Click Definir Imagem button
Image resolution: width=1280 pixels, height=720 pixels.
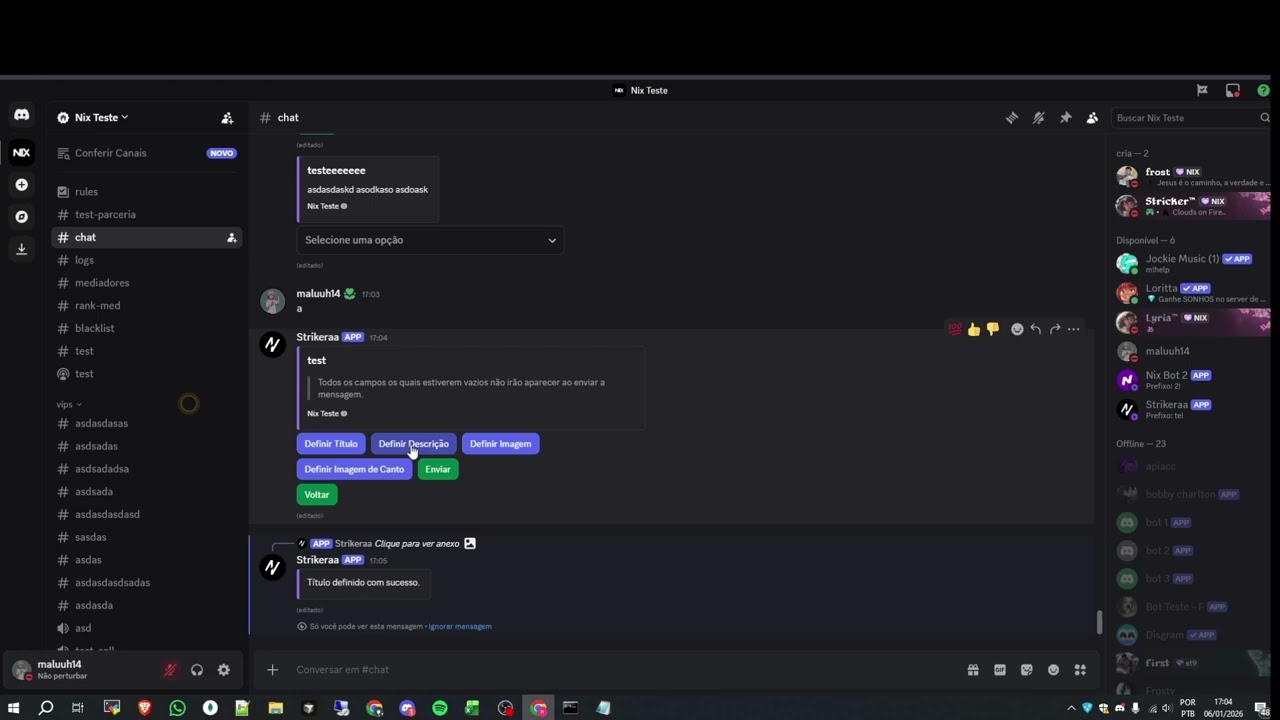click(501, 444)
